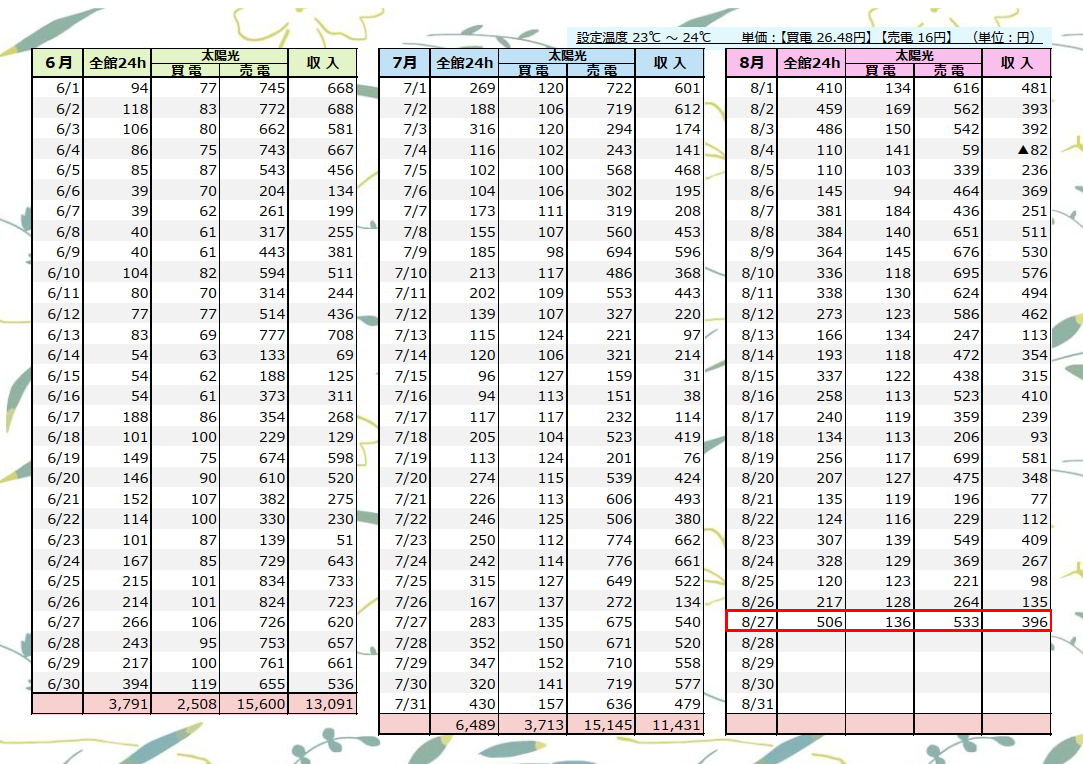Click 全館24h value 188 in row 6/17
Image resolution: width=1083 pixels, height=764 pixels.
click(x=117, y=417)
